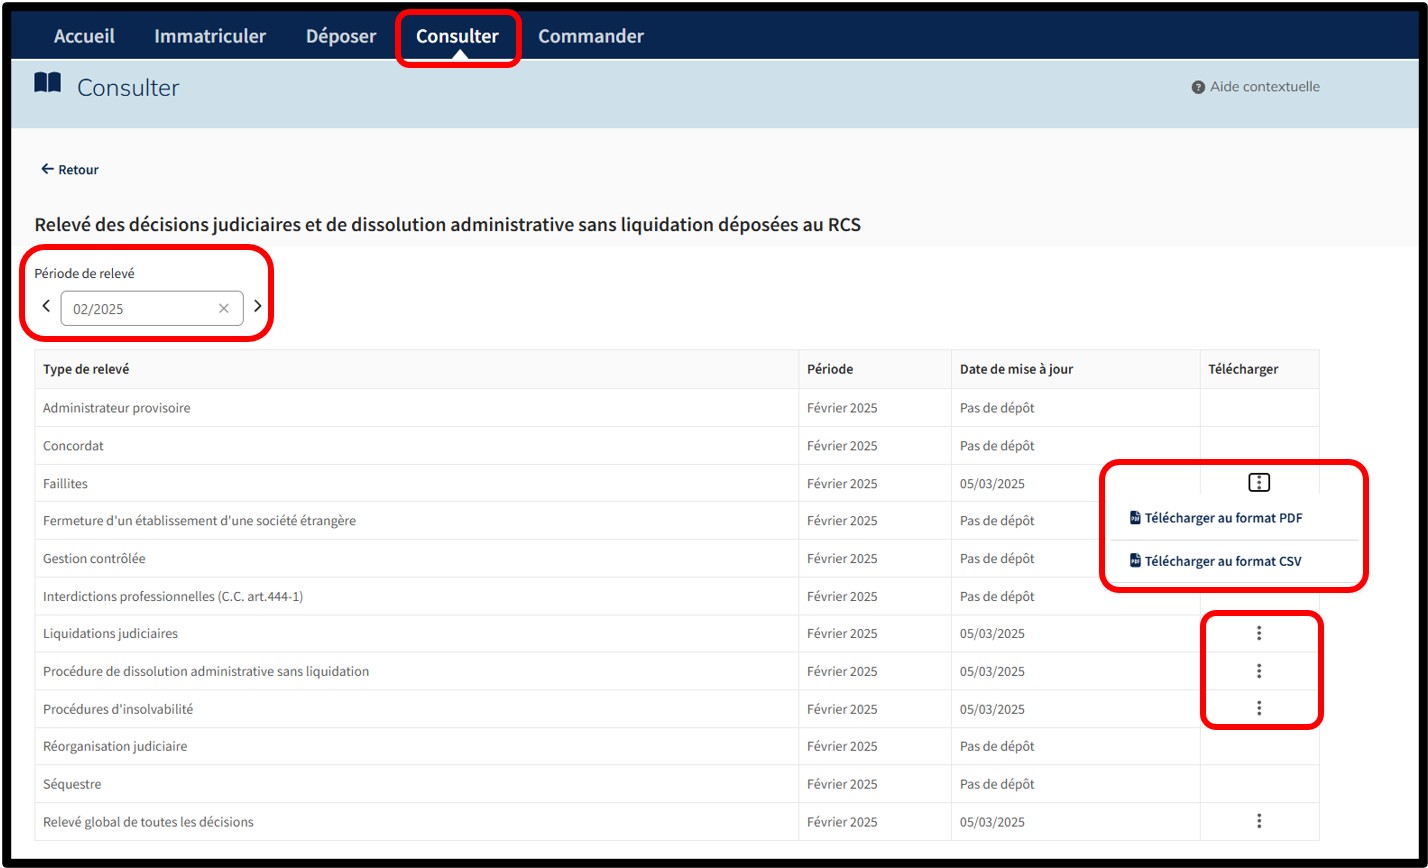Screen dimensions: 1428x868
Task: Open three-dot menu for Faillites row
Action: [1259, 483]
